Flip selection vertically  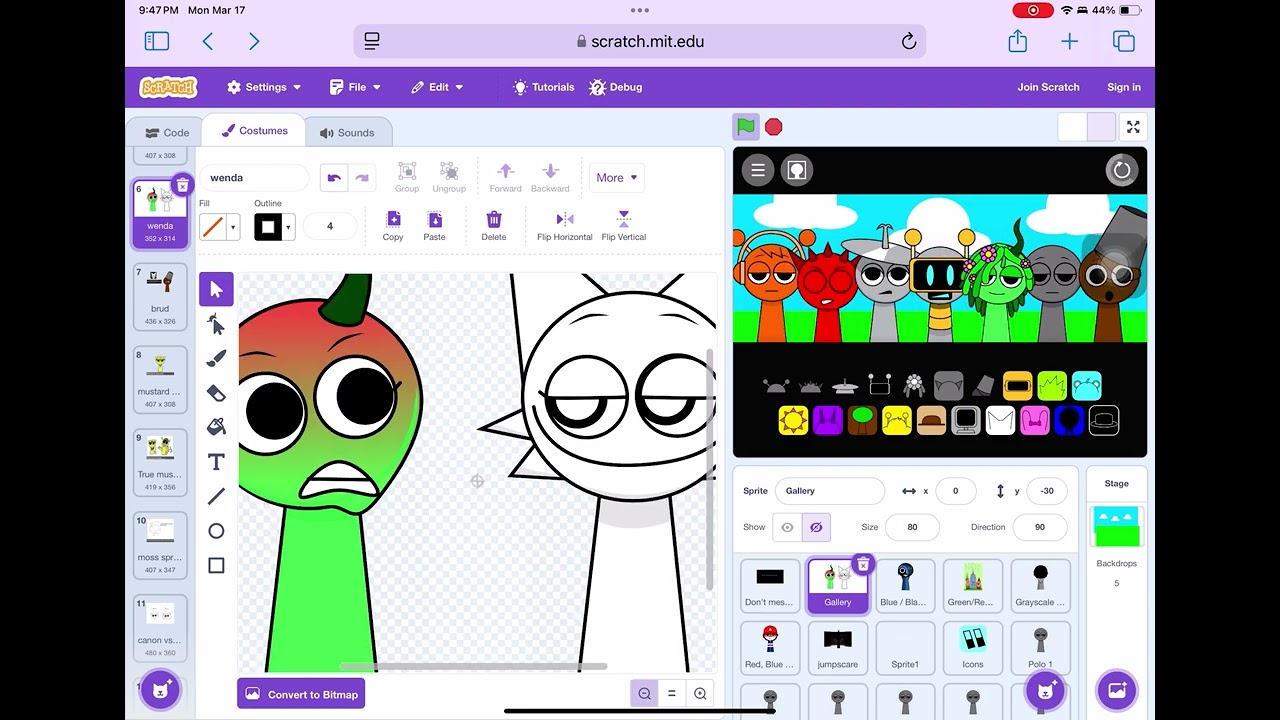(624, 226)
